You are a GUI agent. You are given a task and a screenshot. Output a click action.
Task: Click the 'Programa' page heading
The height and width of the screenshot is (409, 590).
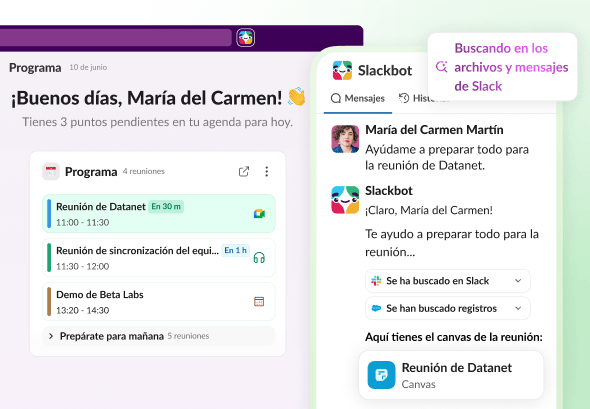(35, 68)
